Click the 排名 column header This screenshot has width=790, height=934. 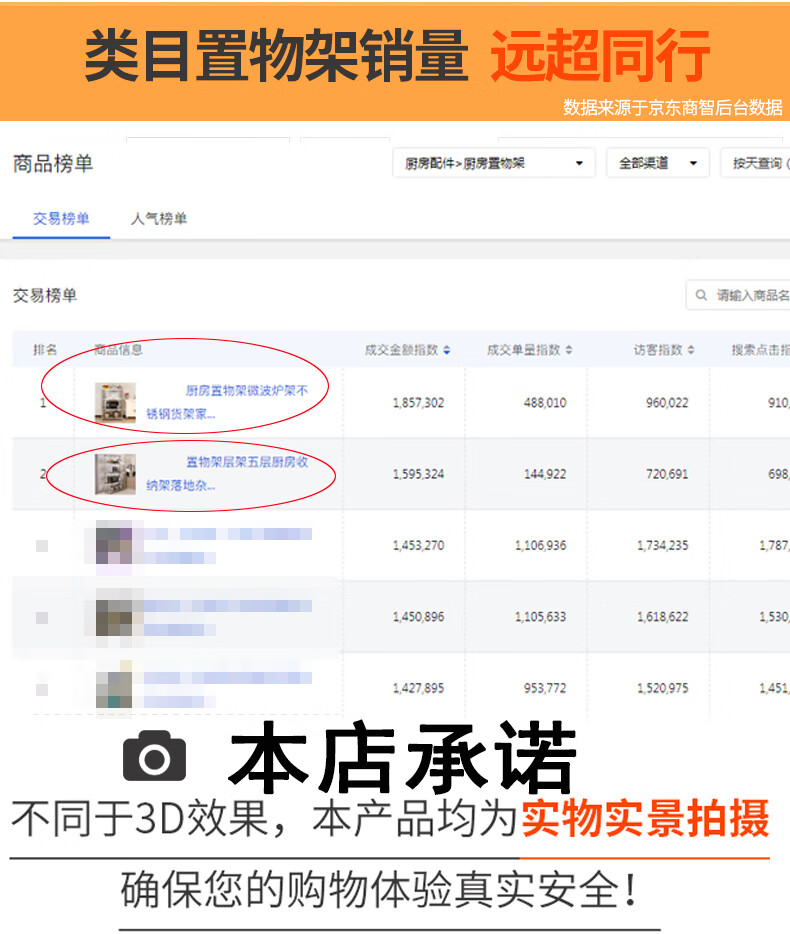pyautogui.click(x=45, y=350)
